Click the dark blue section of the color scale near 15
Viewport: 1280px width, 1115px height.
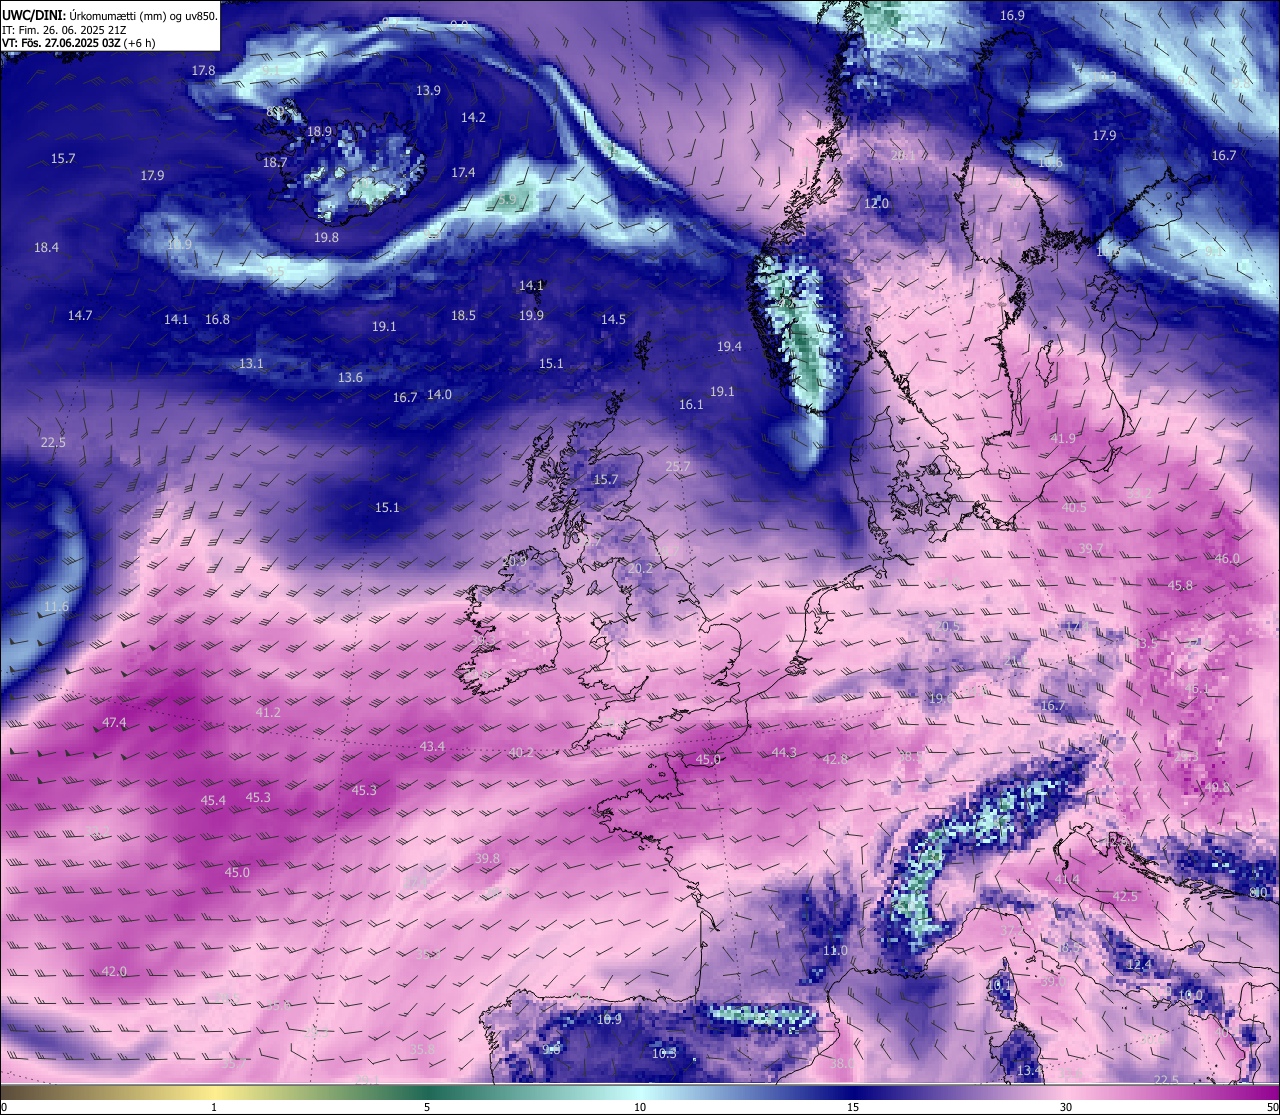coord(853,1091)
